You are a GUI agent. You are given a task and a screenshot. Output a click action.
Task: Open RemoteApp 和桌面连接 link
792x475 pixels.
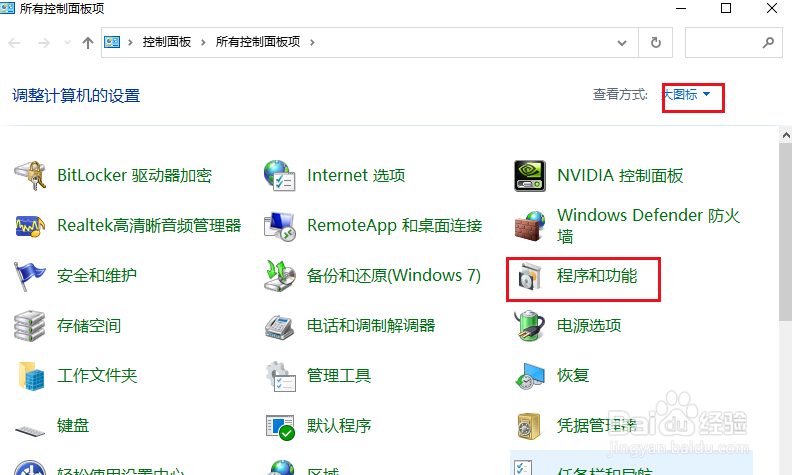[x=394, y=225]
